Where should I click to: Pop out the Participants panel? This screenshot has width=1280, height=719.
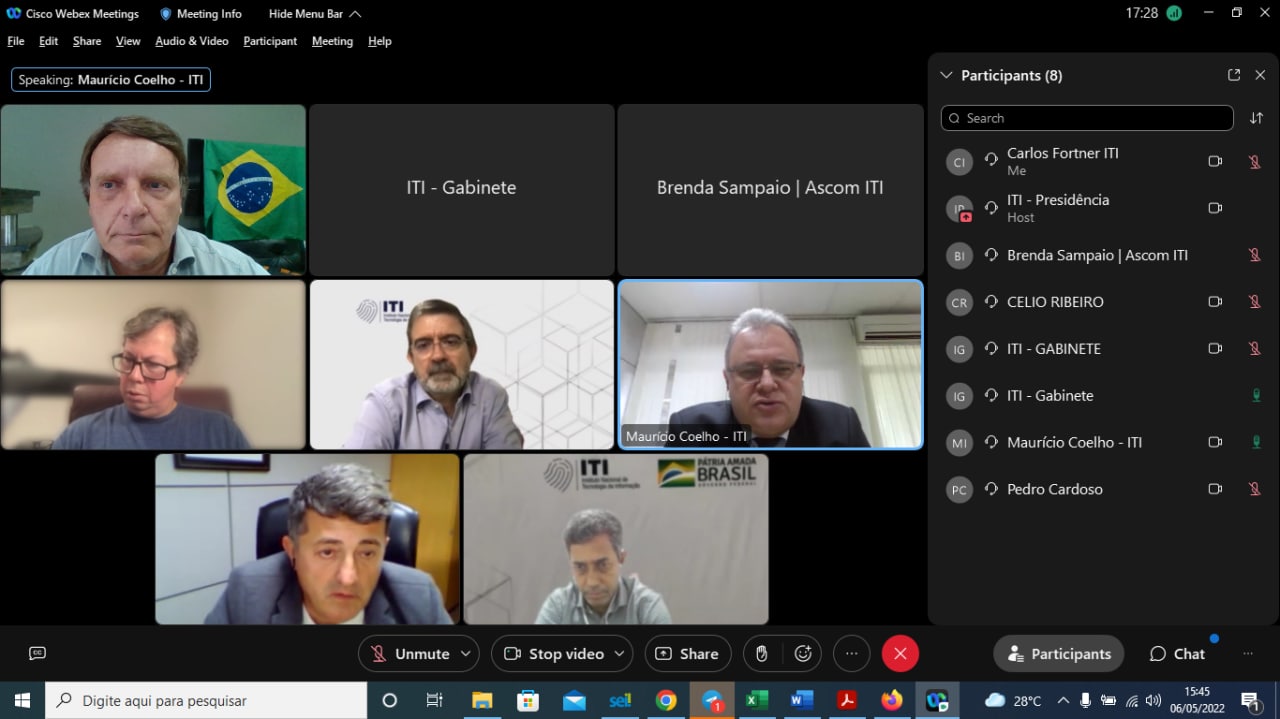coord(1234,75)
